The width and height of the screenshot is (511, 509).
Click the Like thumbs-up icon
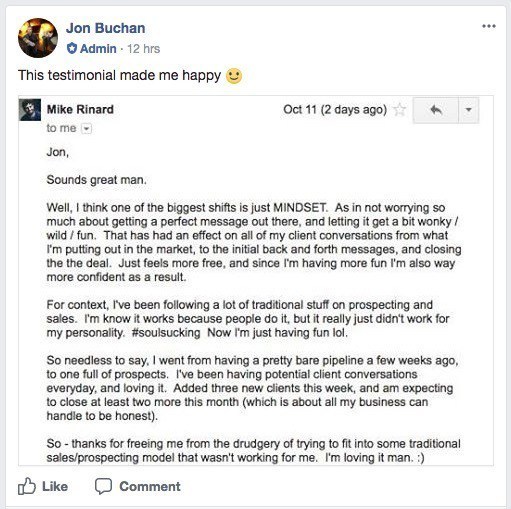click(27, 486)
